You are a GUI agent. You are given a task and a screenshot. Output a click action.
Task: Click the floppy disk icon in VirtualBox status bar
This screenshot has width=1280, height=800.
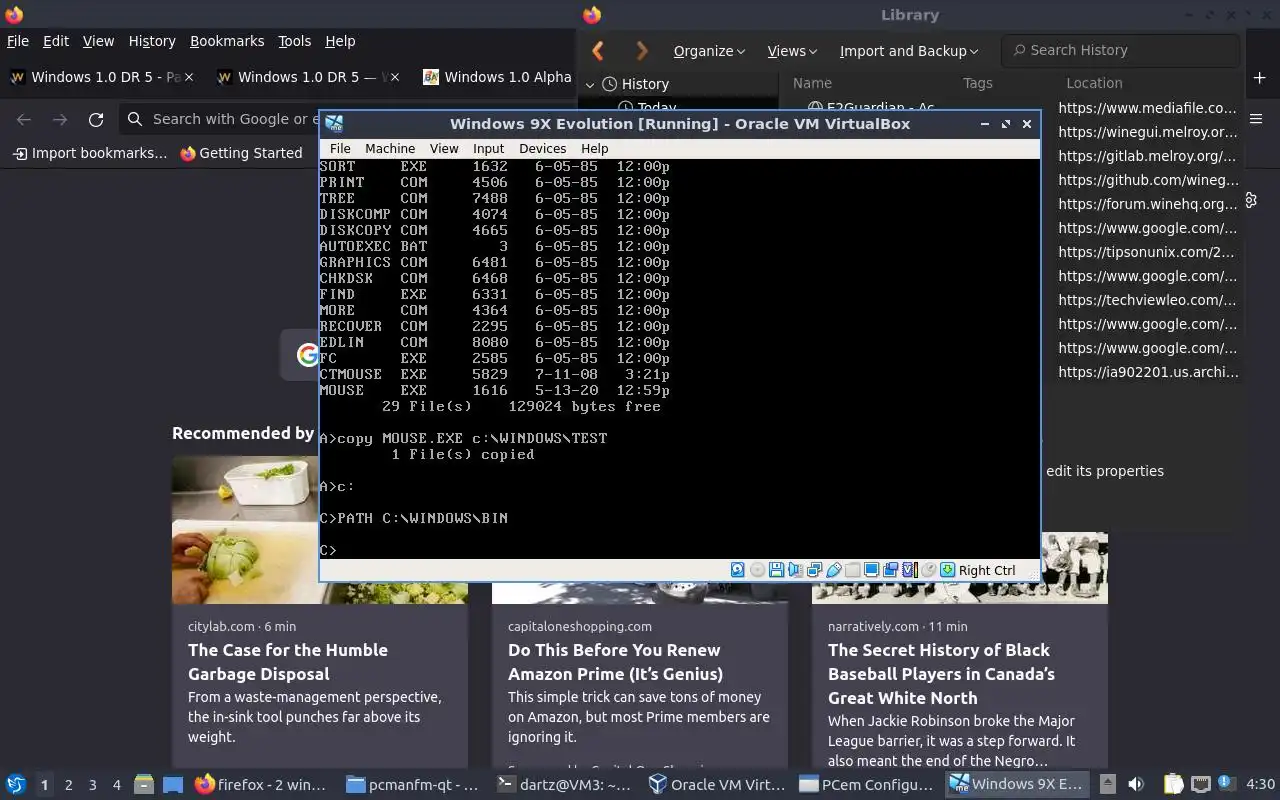(x=776, y=570)
